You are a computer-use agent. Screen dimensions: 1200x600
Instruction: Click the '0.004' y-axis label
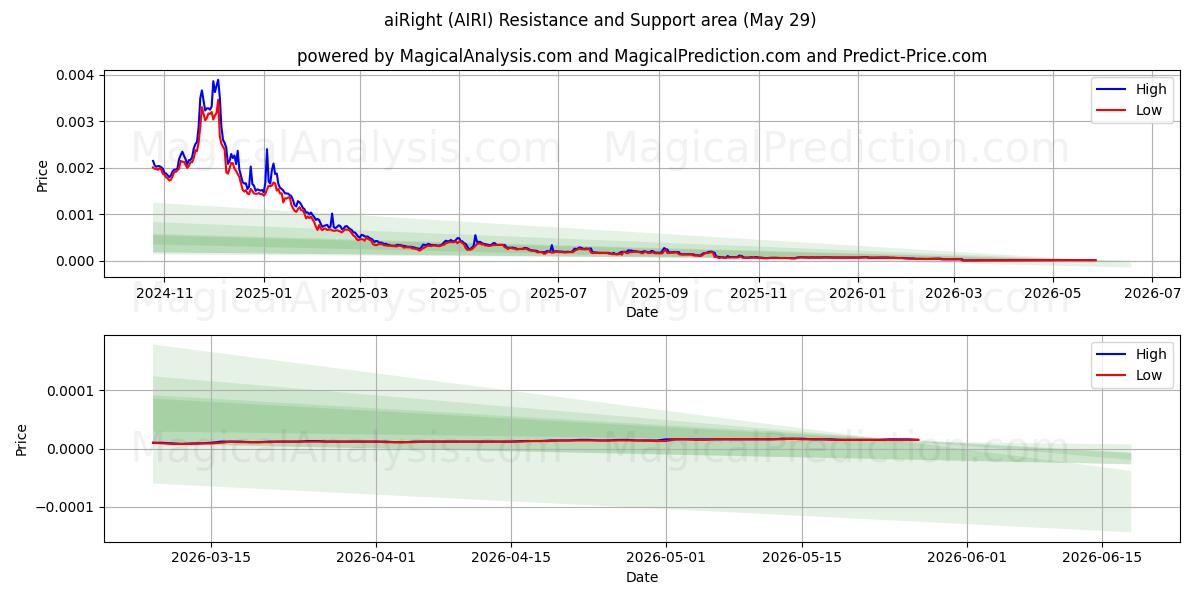[75, 75]
